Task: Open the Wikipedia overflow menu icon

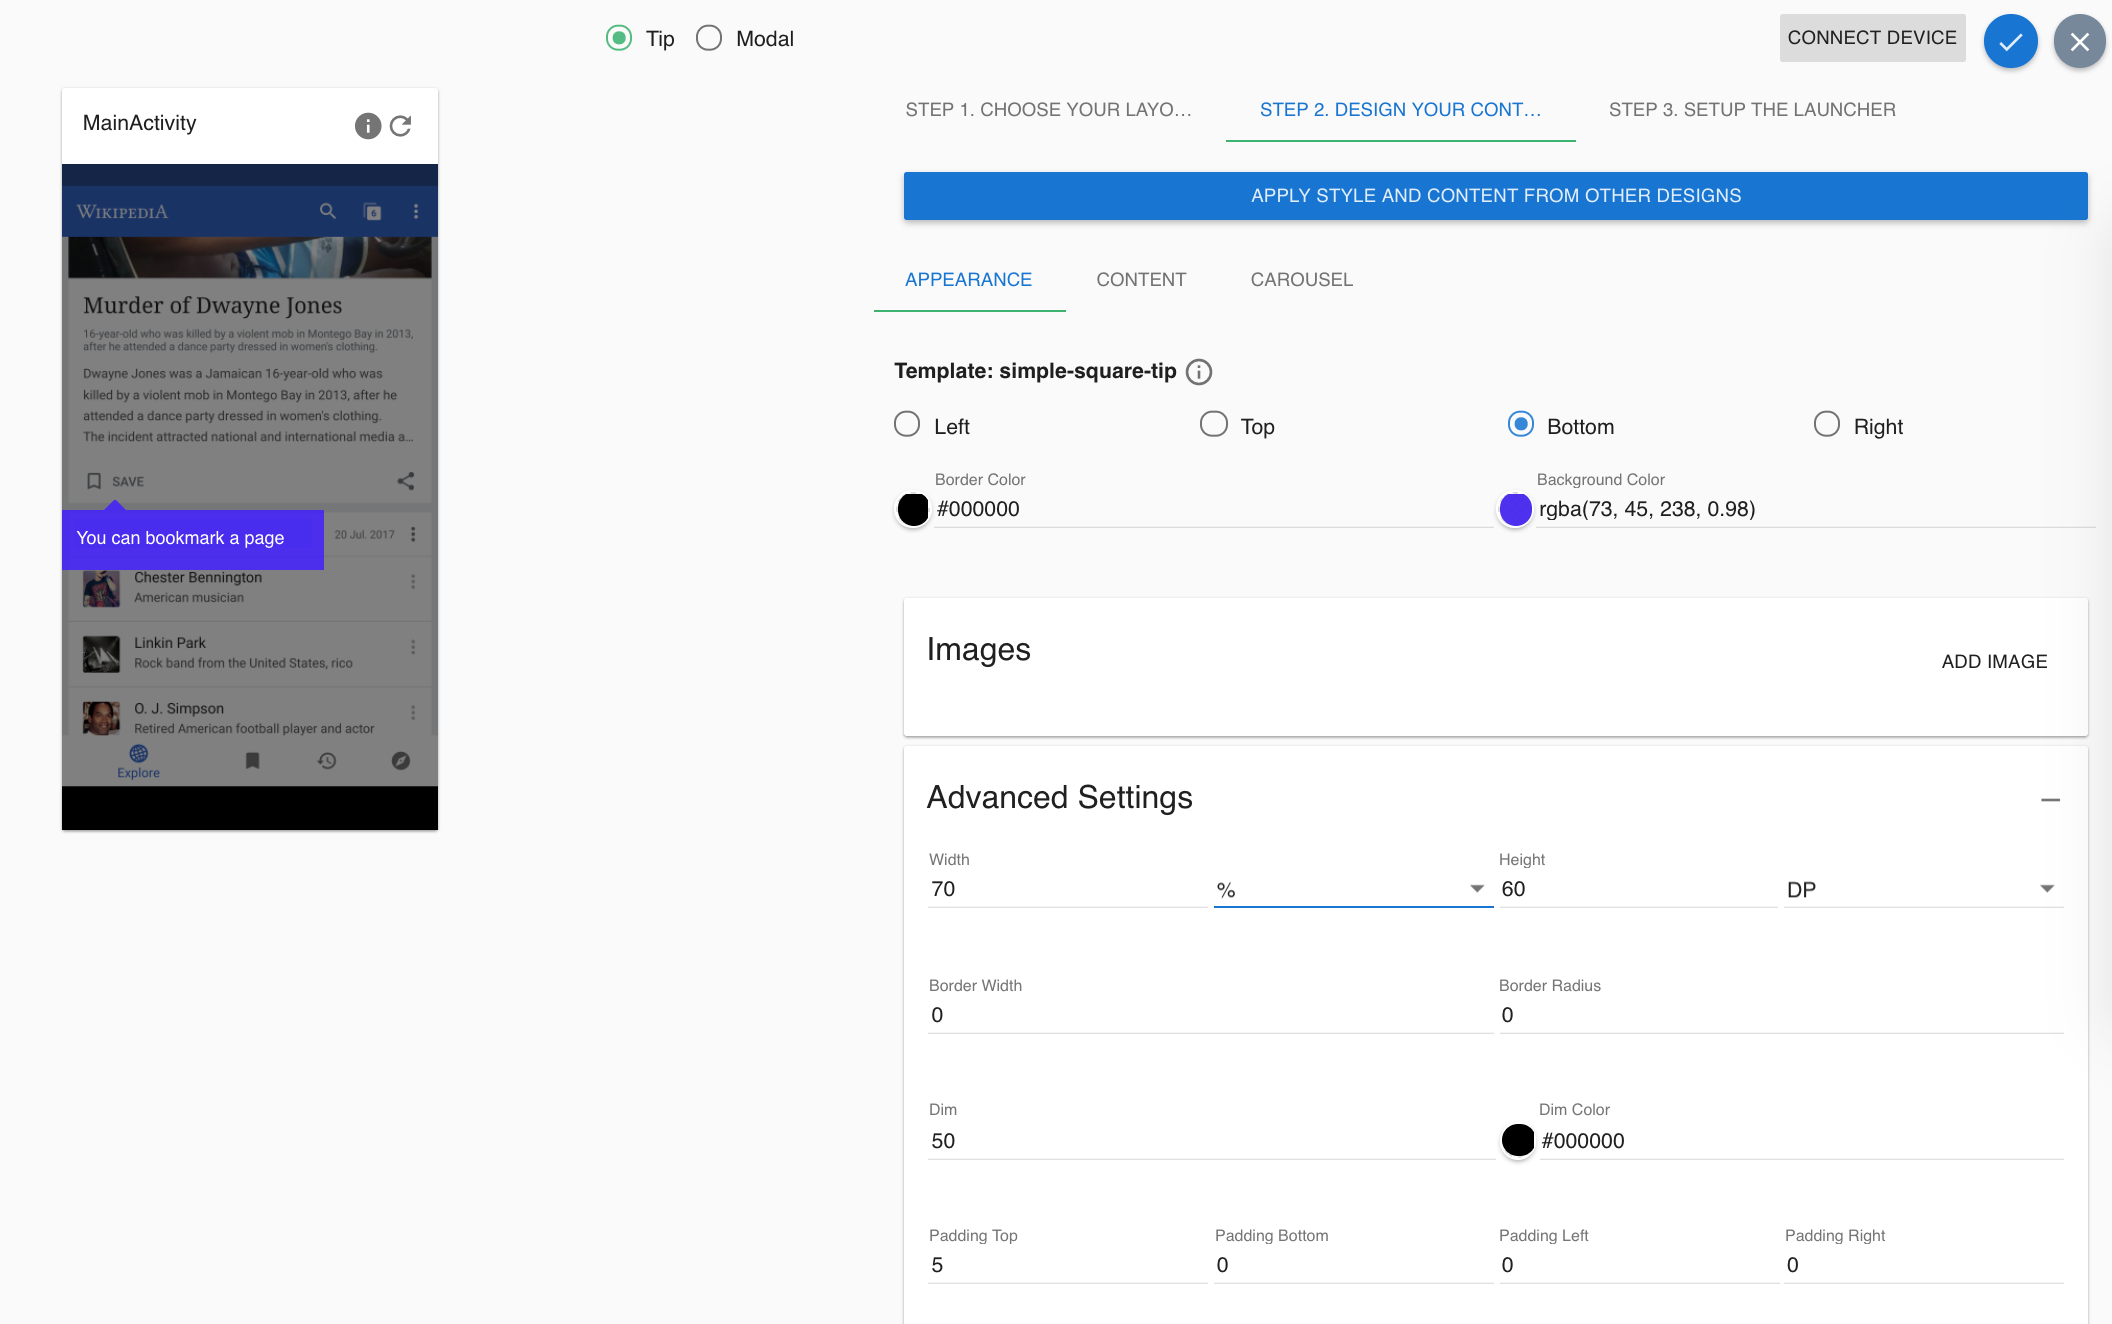Action: 415,211
